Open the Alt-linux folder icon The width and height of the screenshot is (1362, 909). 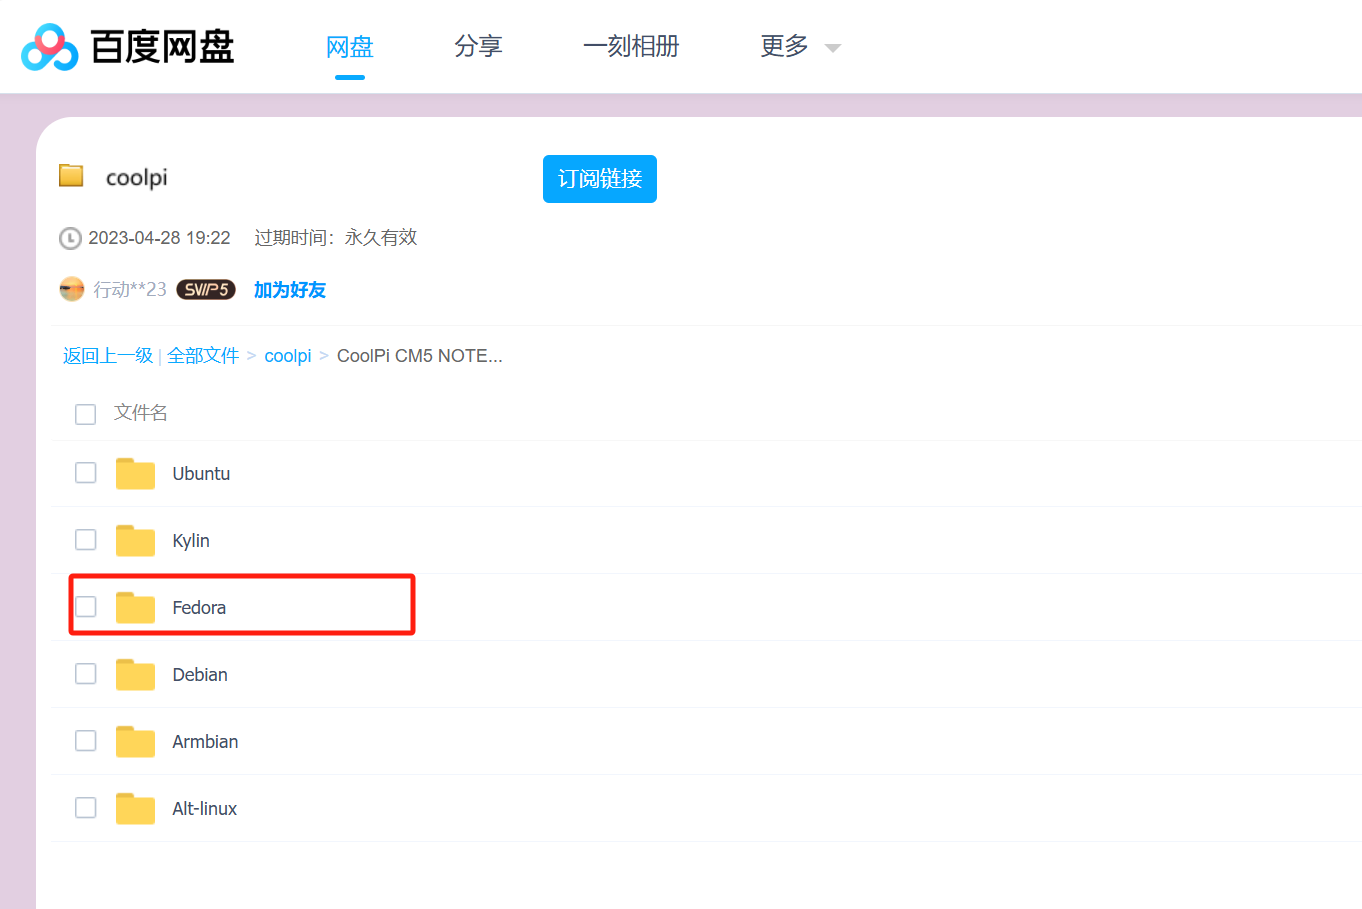point(135,808)
